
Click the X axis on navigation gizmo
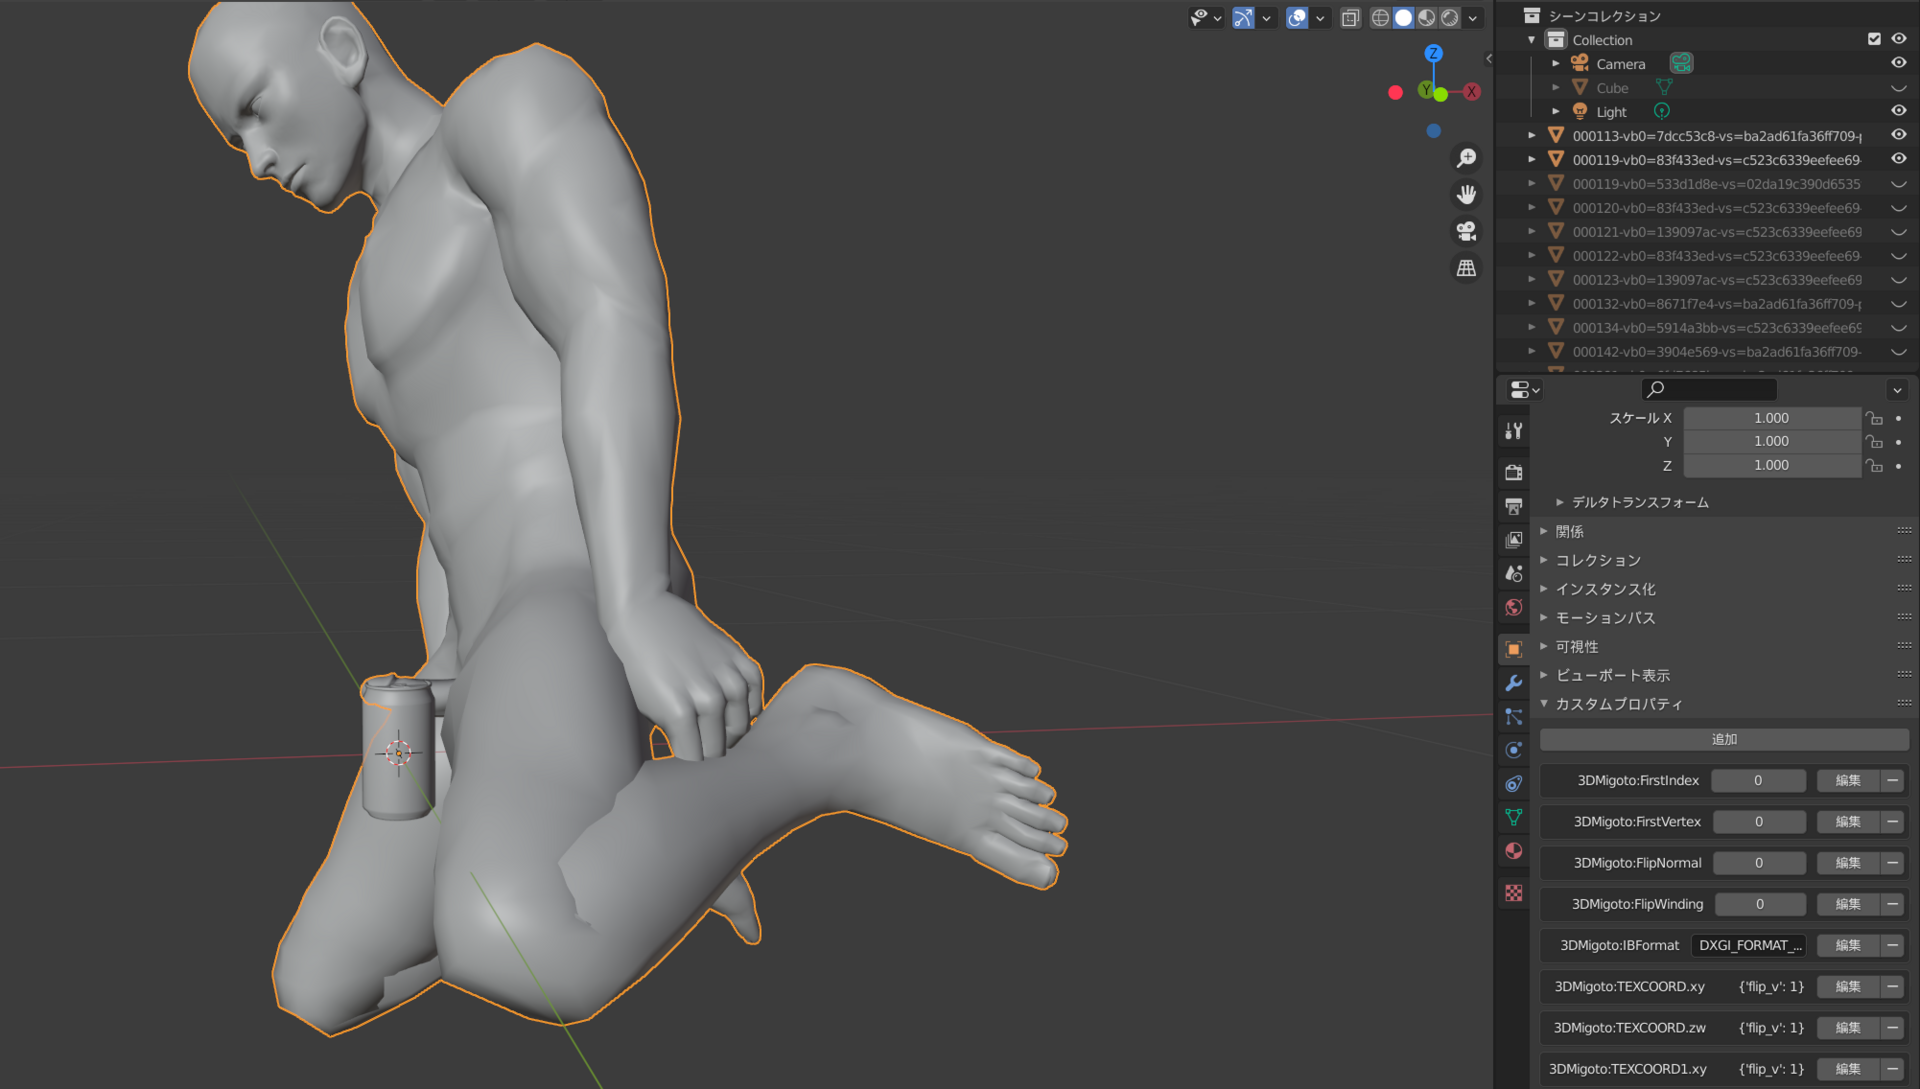click(x=1471, y=91)
